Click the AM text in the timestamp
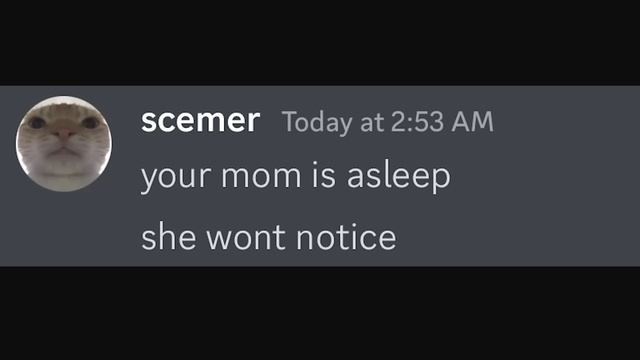The image size is (640, 360). 473,122
